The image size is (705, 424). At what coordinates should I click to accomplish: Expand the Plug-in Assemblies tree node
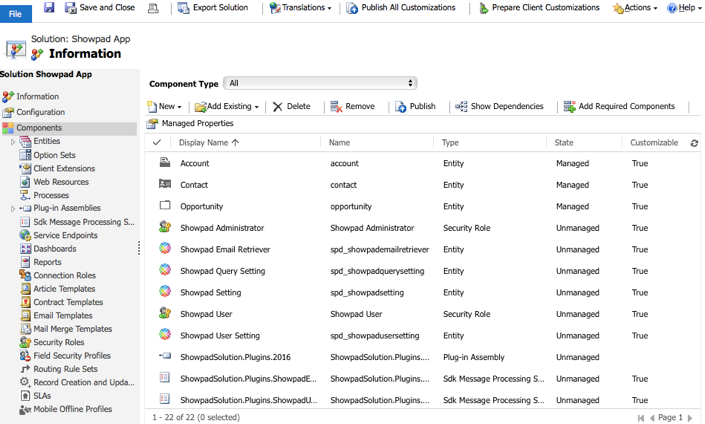click(13, 209)
